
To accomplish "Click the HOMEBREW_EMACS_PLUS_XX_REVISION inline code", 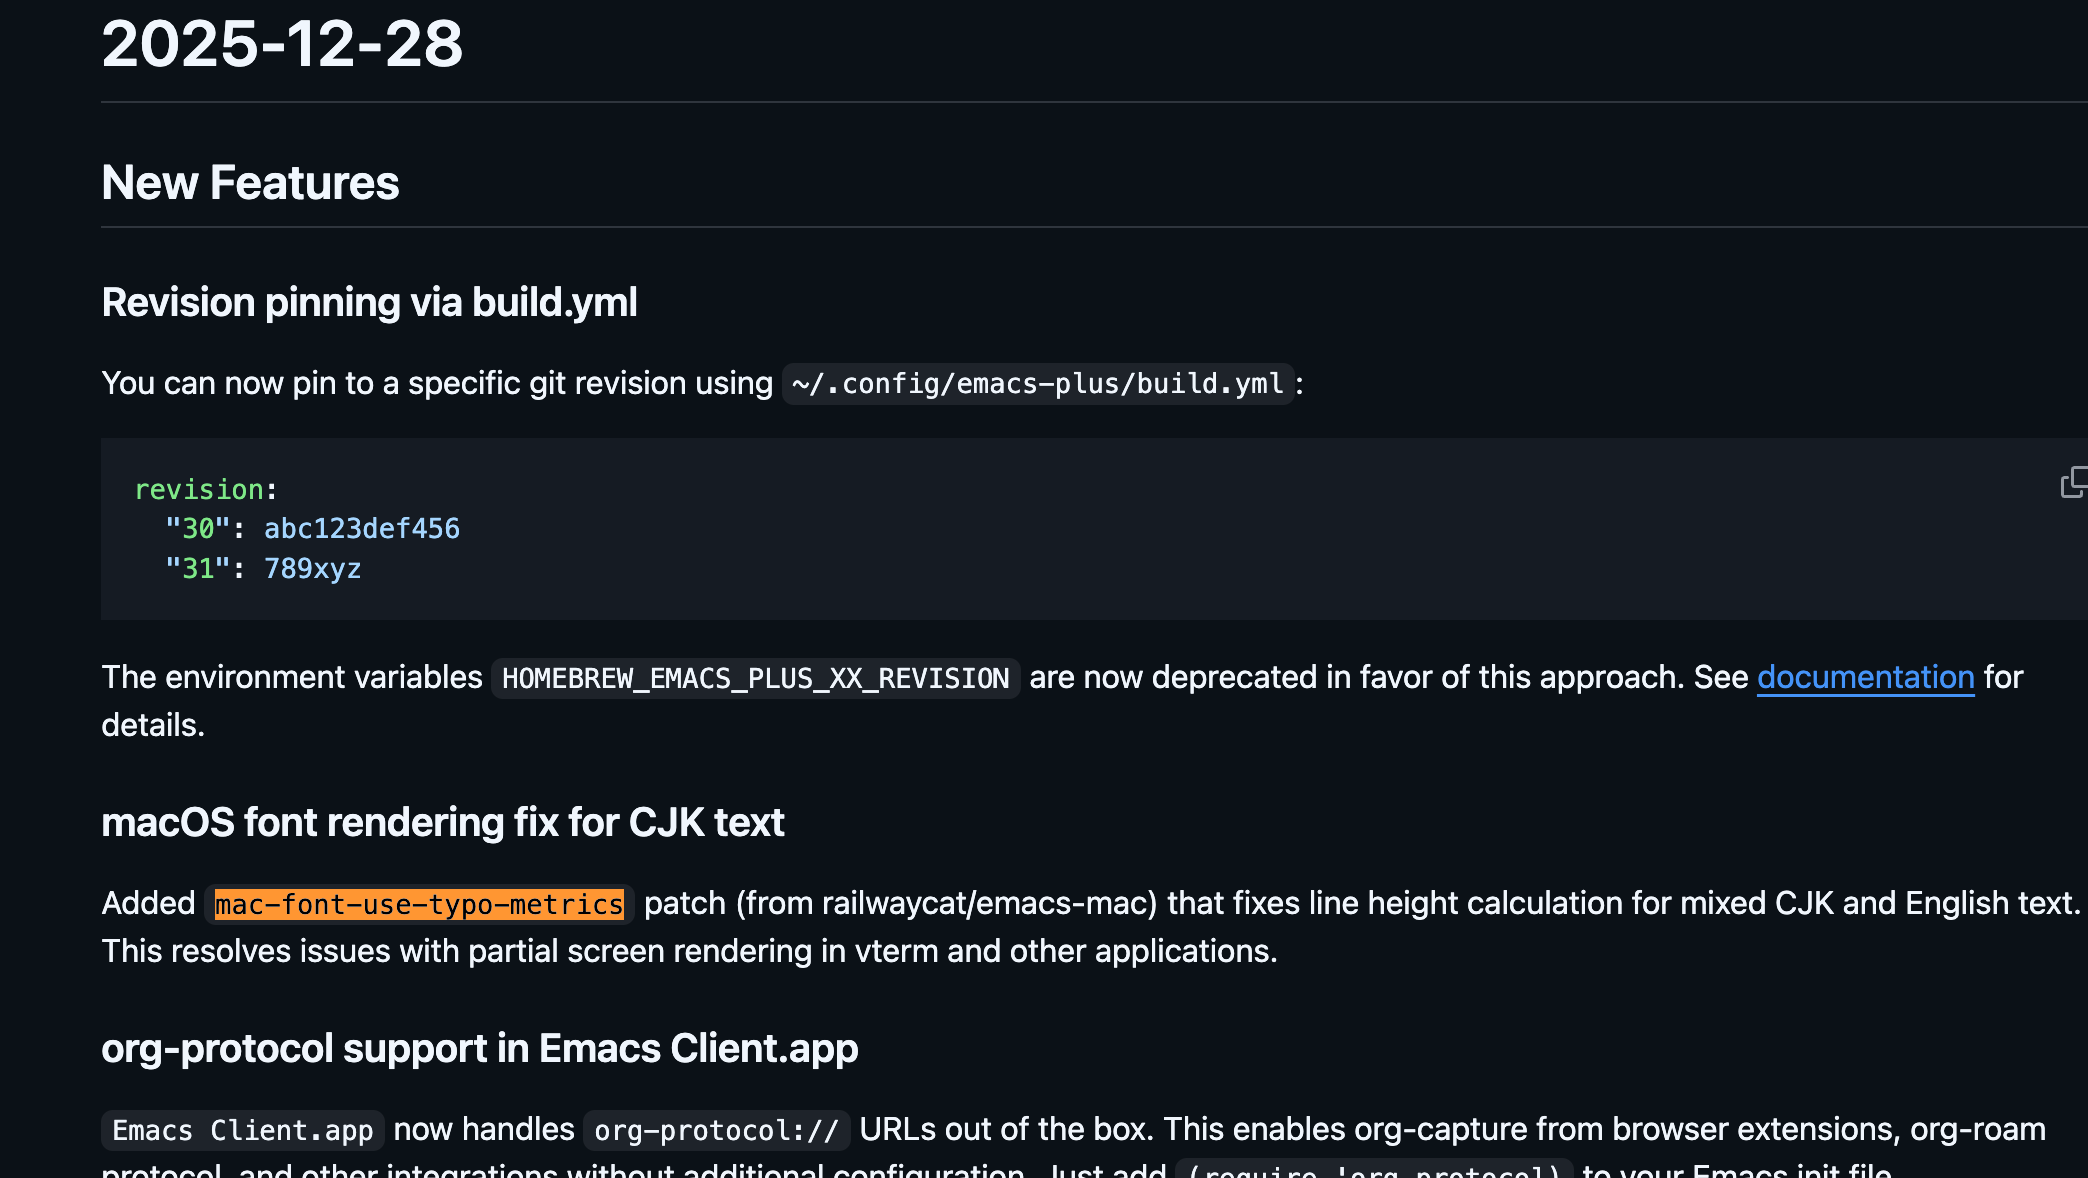I will tap(755, 679).
